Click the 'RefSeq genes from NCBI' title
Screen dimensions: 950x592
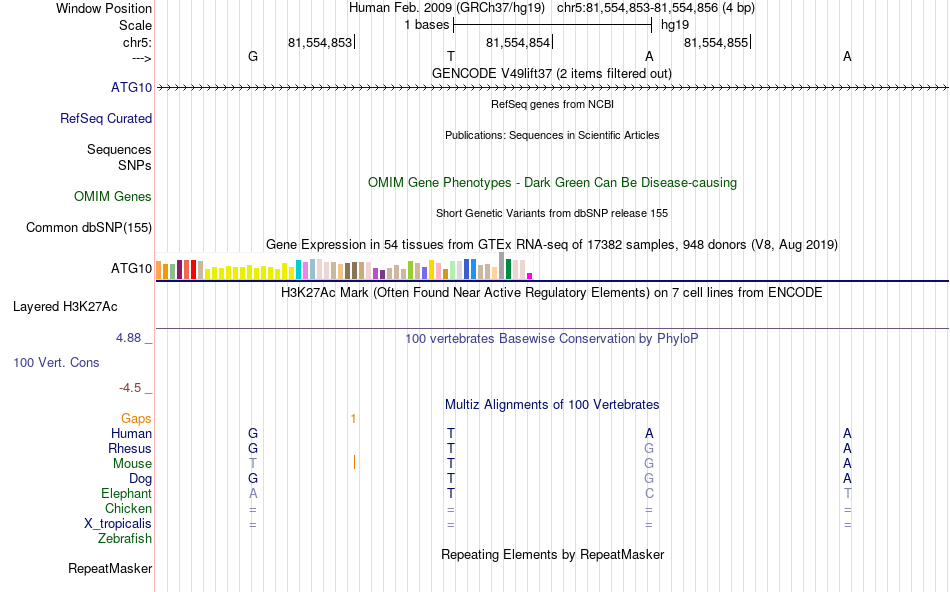pos(552,104)
